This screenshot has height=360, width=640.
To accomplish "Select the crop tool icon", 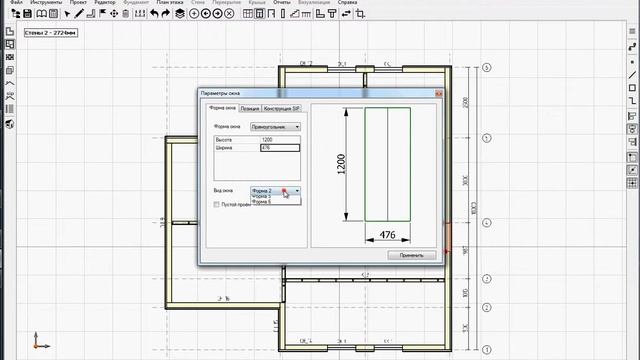I will pyautogui.click(x=360, y=14).
